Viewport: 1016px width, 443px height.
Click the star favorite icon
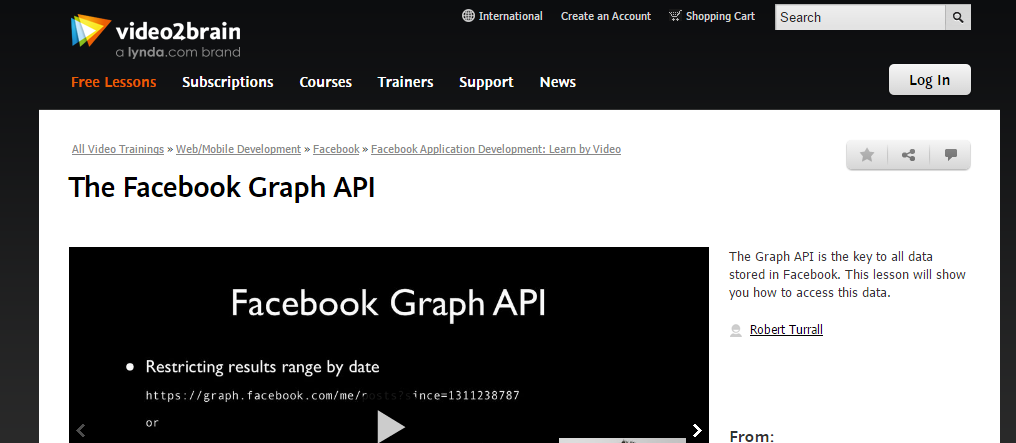pyautogui.click(x=867, y=155)
